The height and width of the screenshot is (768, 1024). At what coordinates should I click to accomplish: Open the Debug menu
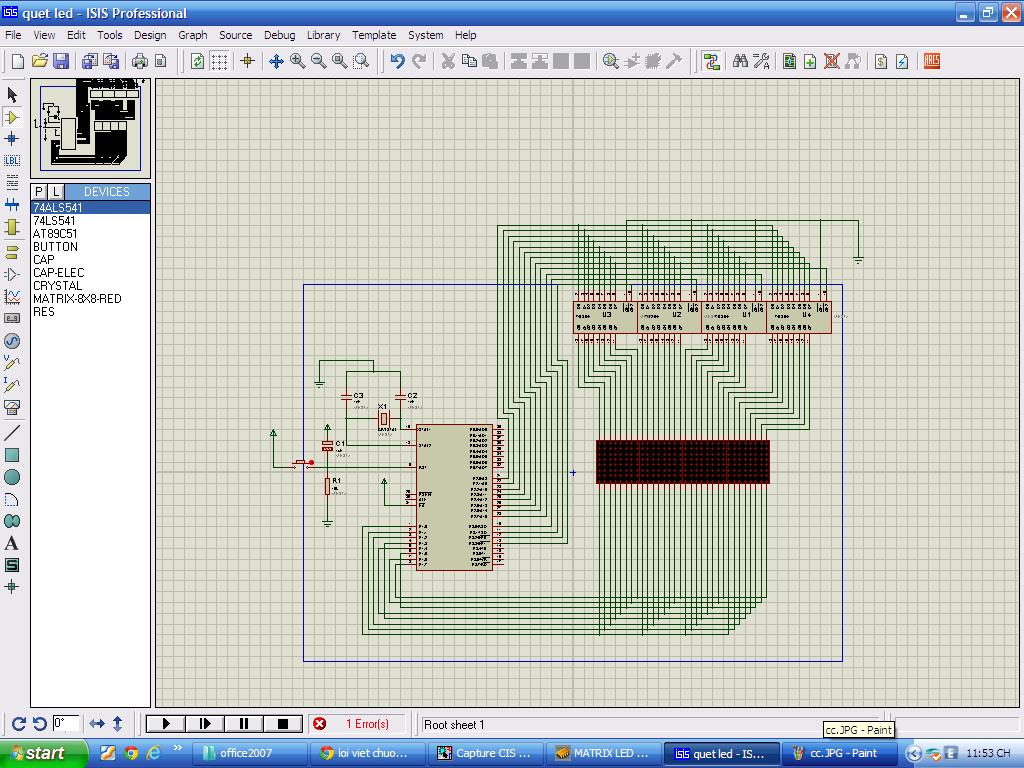click(279, 35)
